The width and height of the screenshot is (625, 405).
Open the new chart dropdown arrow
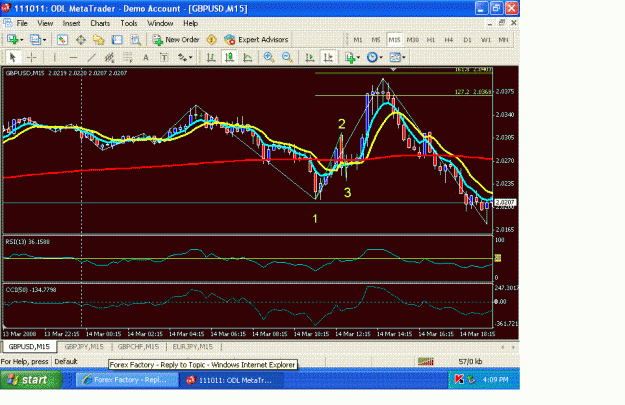22,40
